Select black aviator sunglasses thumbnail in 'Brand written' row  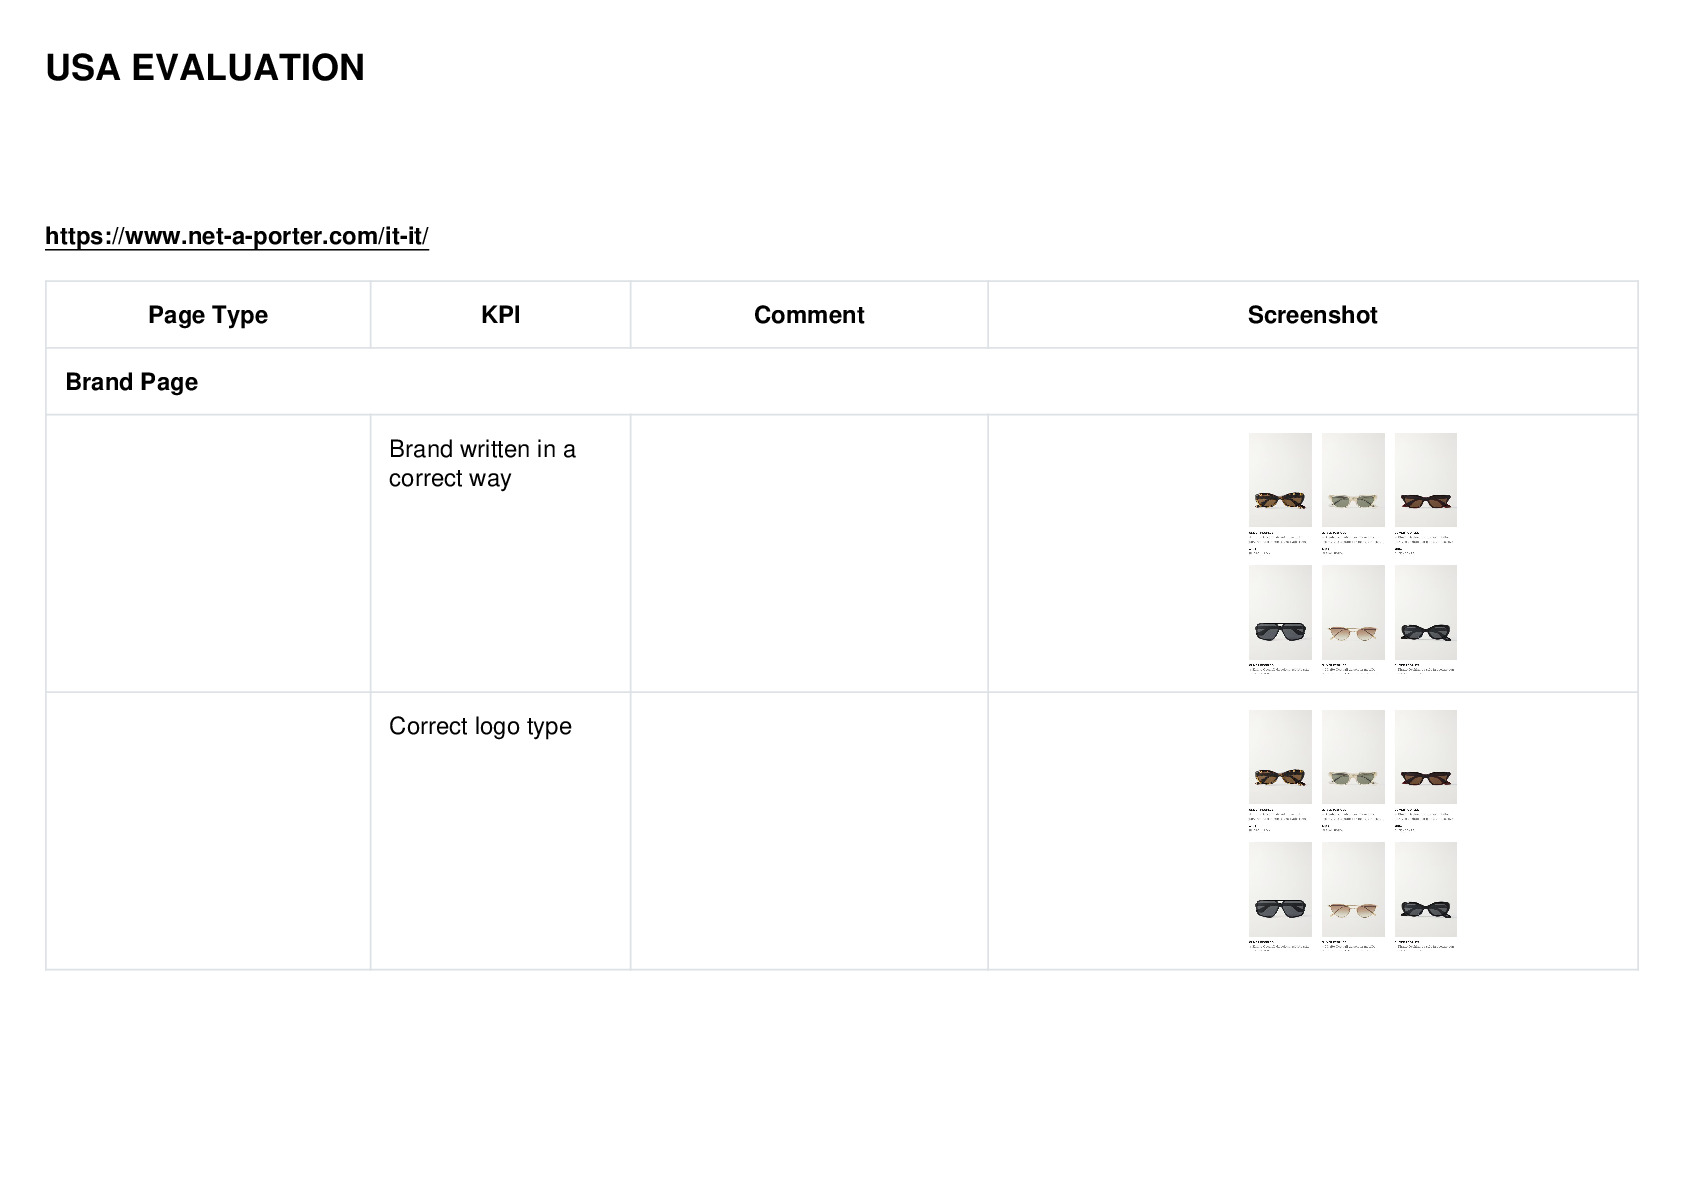(x=1280, y=612)
